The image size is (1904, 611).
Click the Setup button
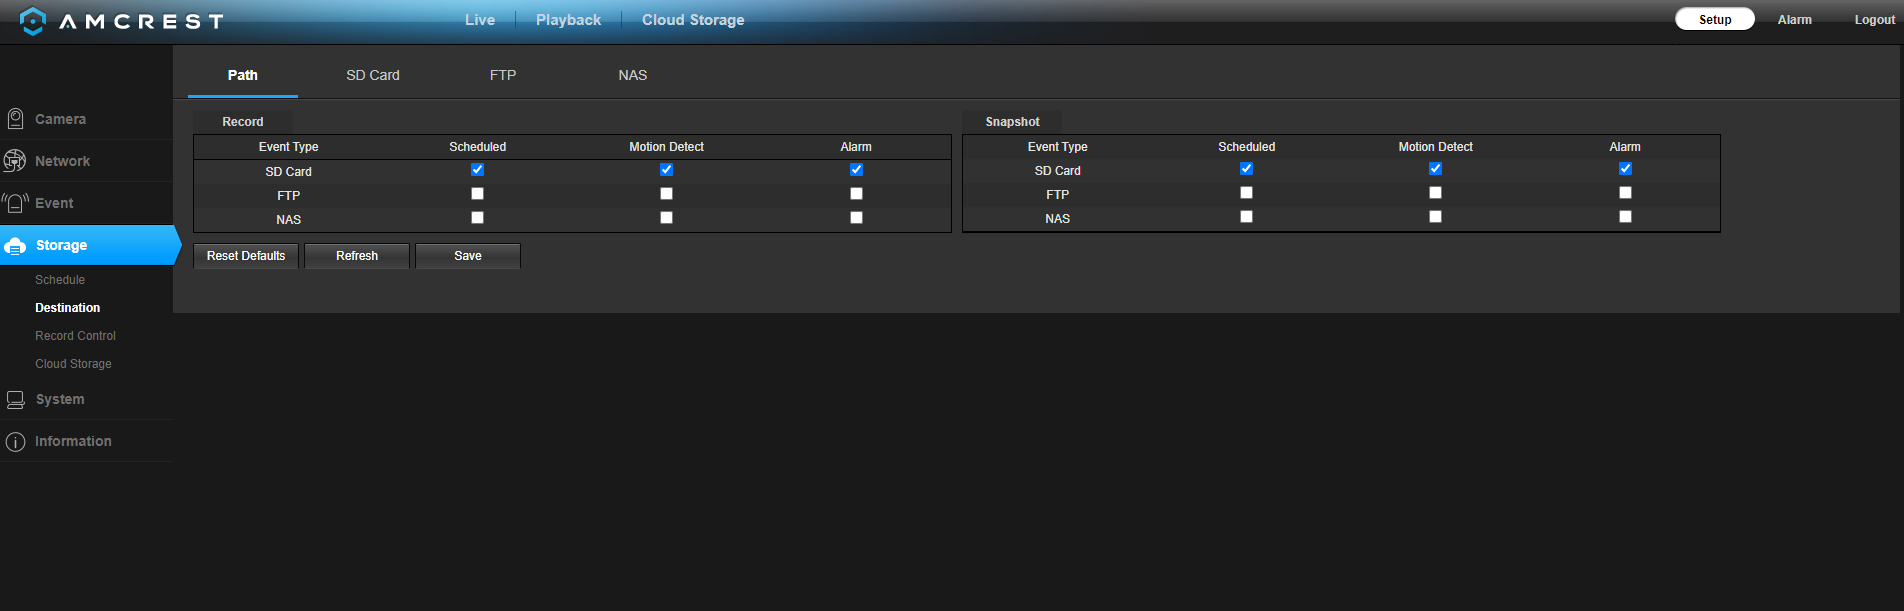click(x=1715, y=19)
